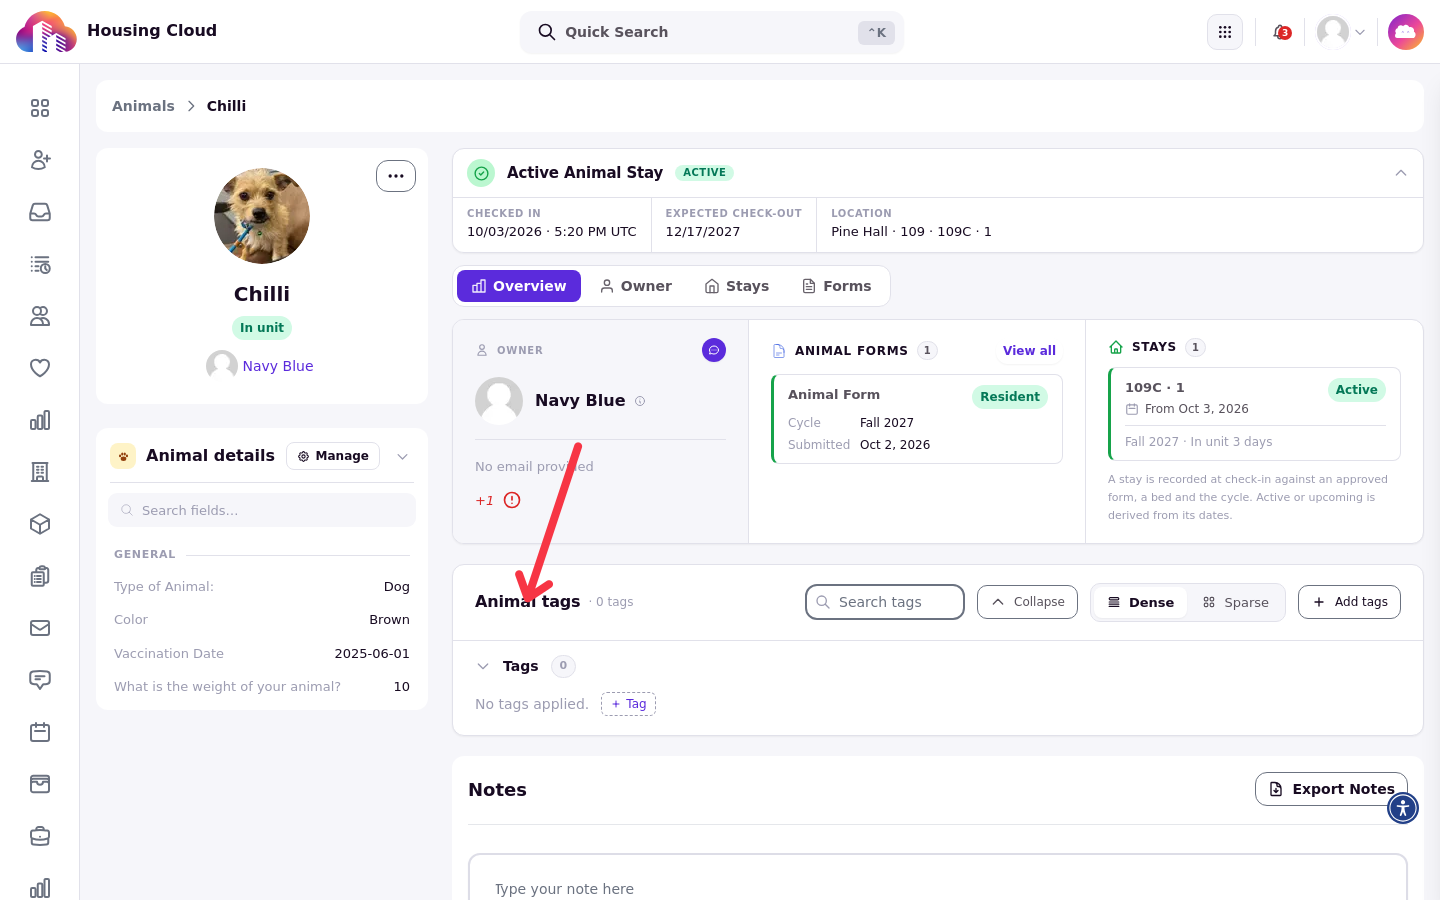Switch to the Owner tab
This screenshot has width=1440, height=900.
(x=636, y=286)
